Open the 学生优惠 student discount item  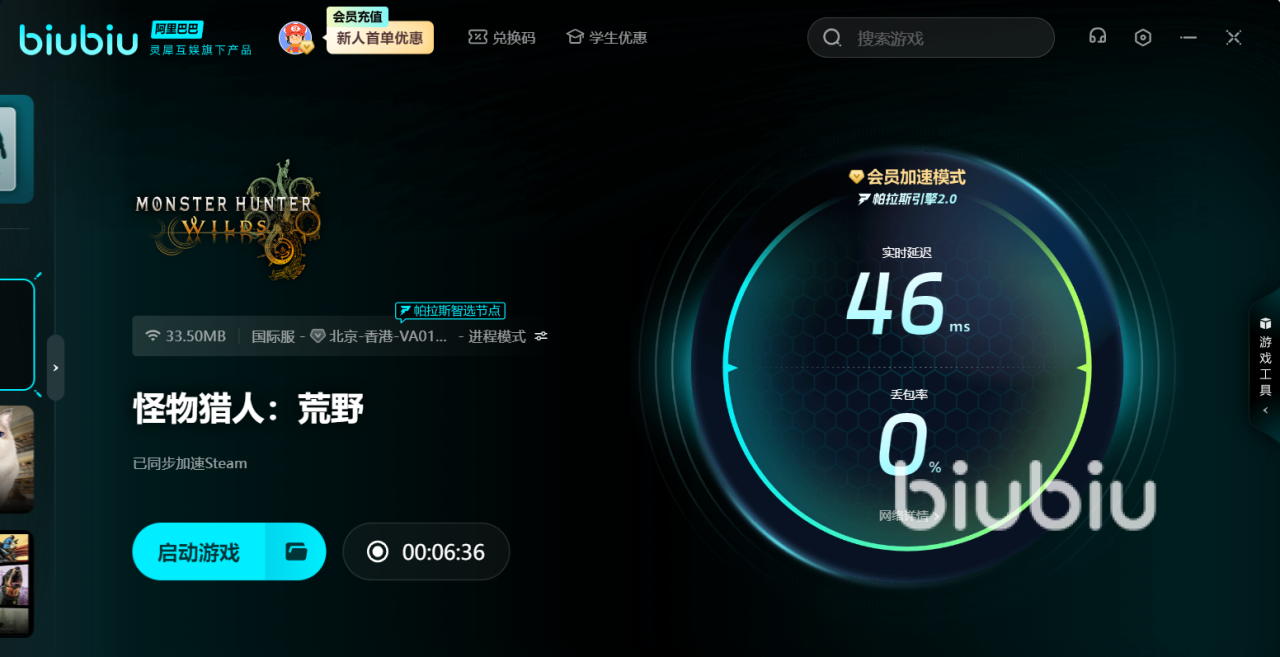(x=607, y=37)
